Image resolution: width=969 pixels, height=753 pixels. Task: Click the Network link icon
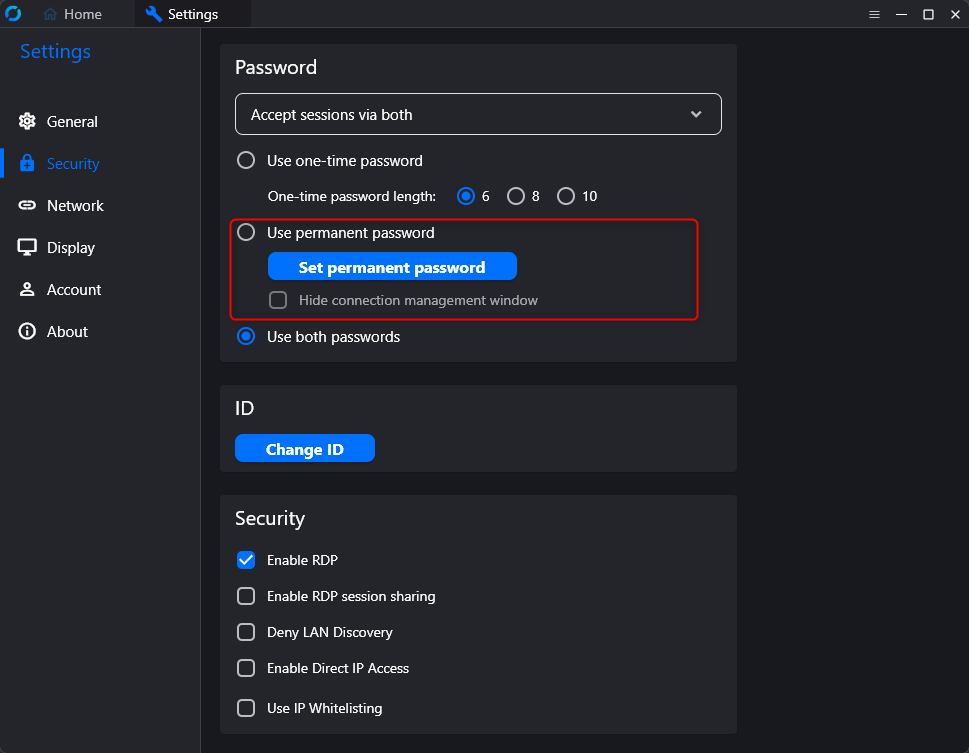point(27,205)
